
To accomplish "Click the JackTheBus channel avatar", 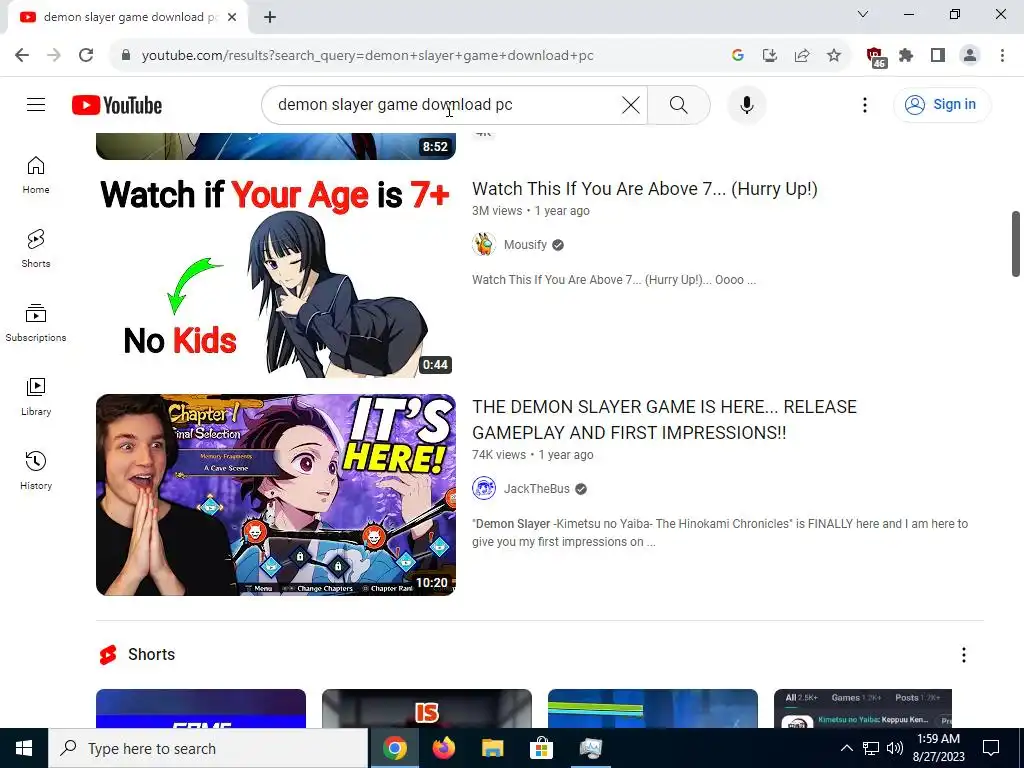I will point(484,488).
